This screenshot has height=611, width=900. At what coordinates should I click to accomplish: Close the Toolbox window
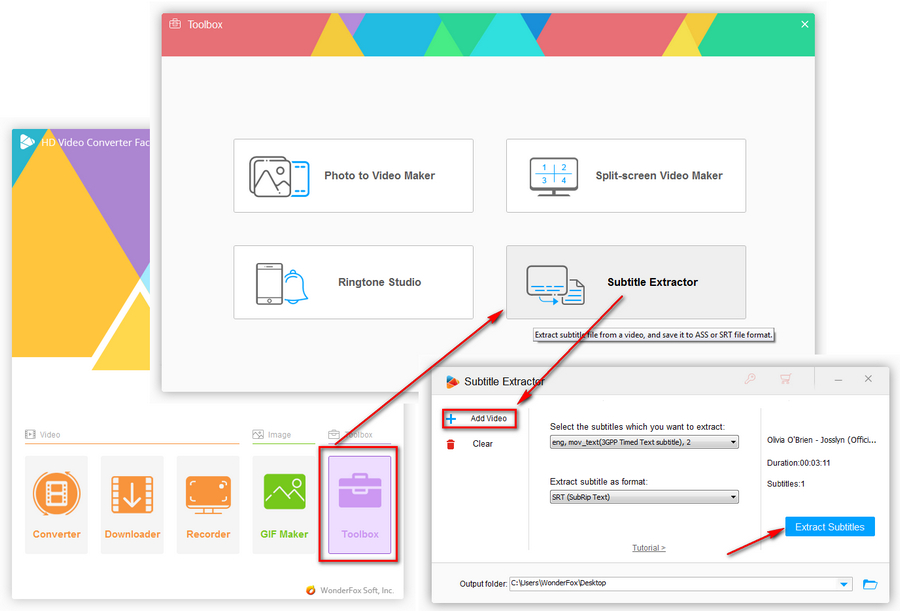[805, 24]
